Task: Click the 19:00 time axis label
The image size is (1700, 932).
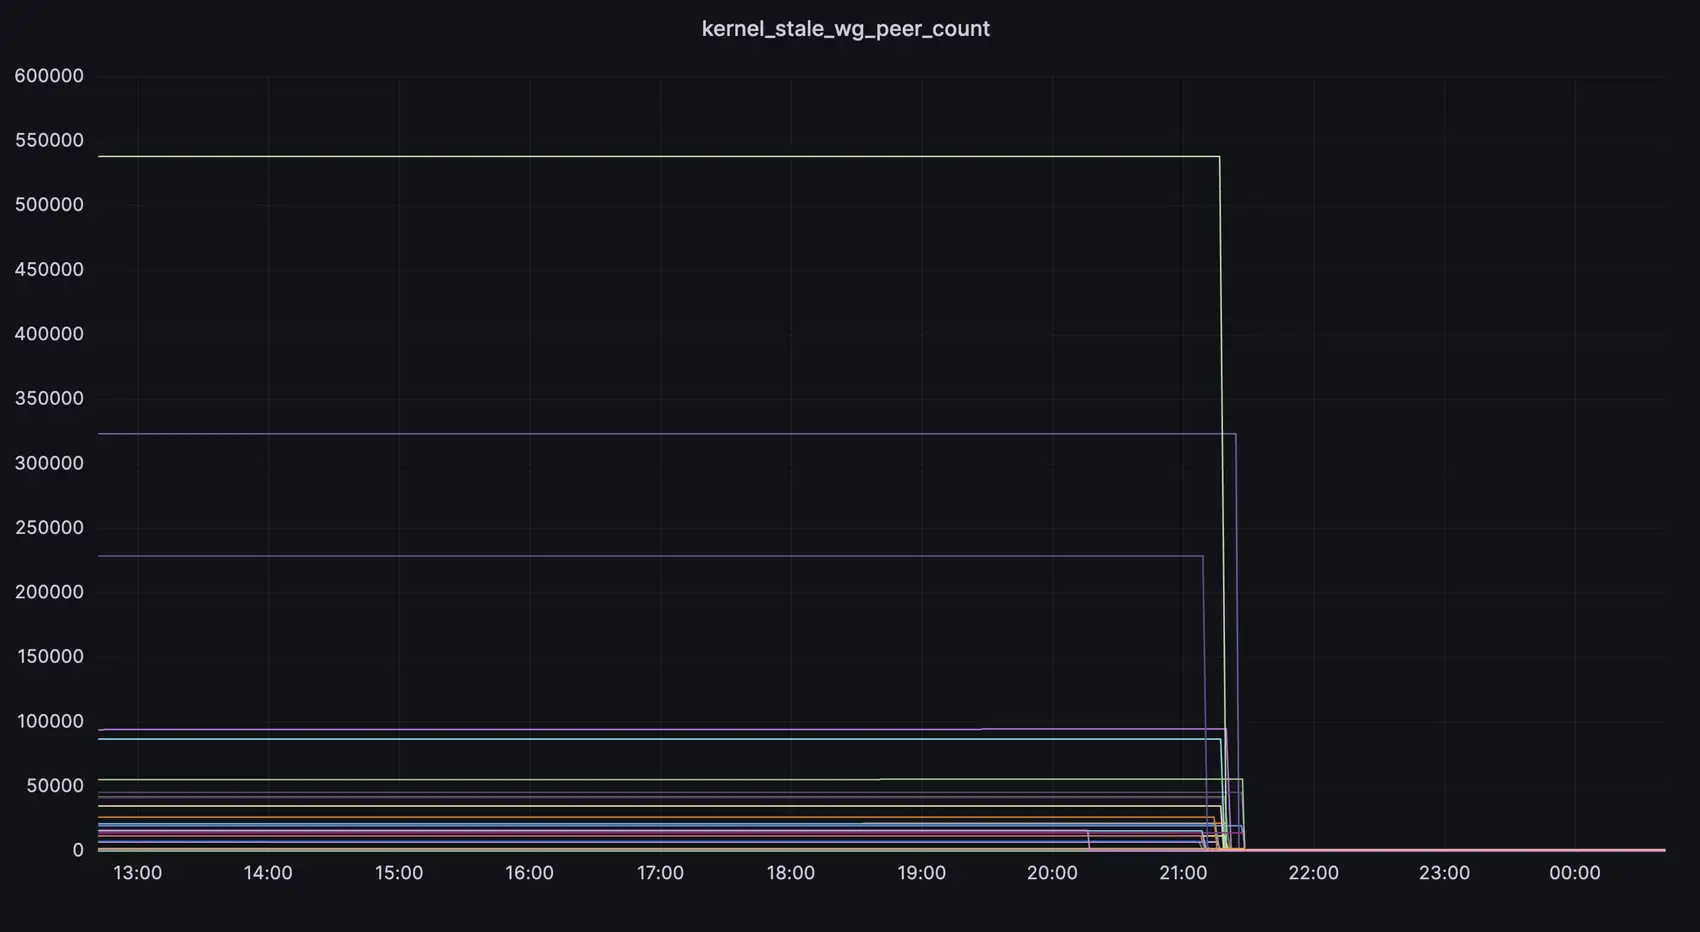Action: [x=921, y=873]
